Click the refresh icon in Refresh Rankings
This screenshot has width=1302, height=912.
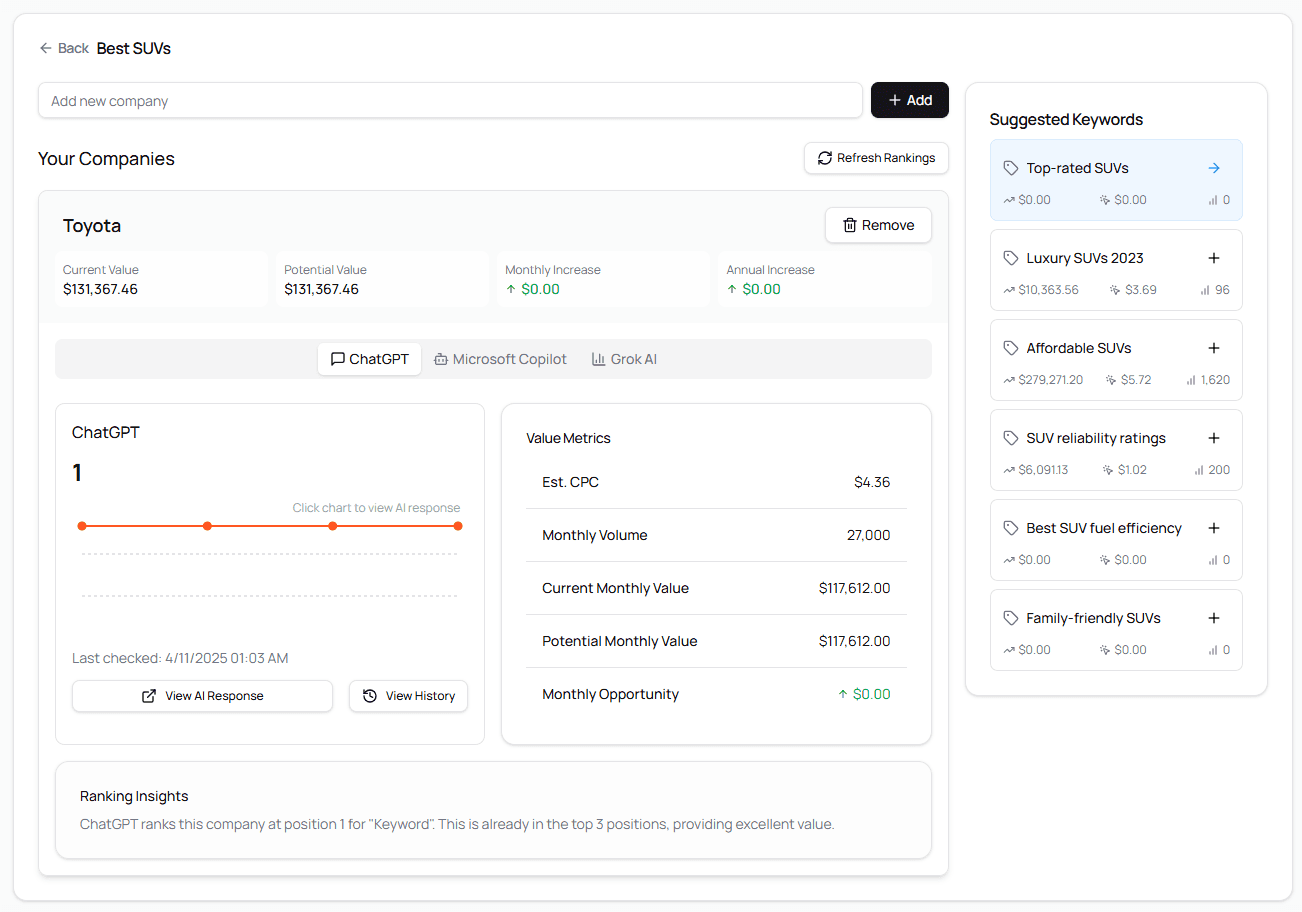825,158
